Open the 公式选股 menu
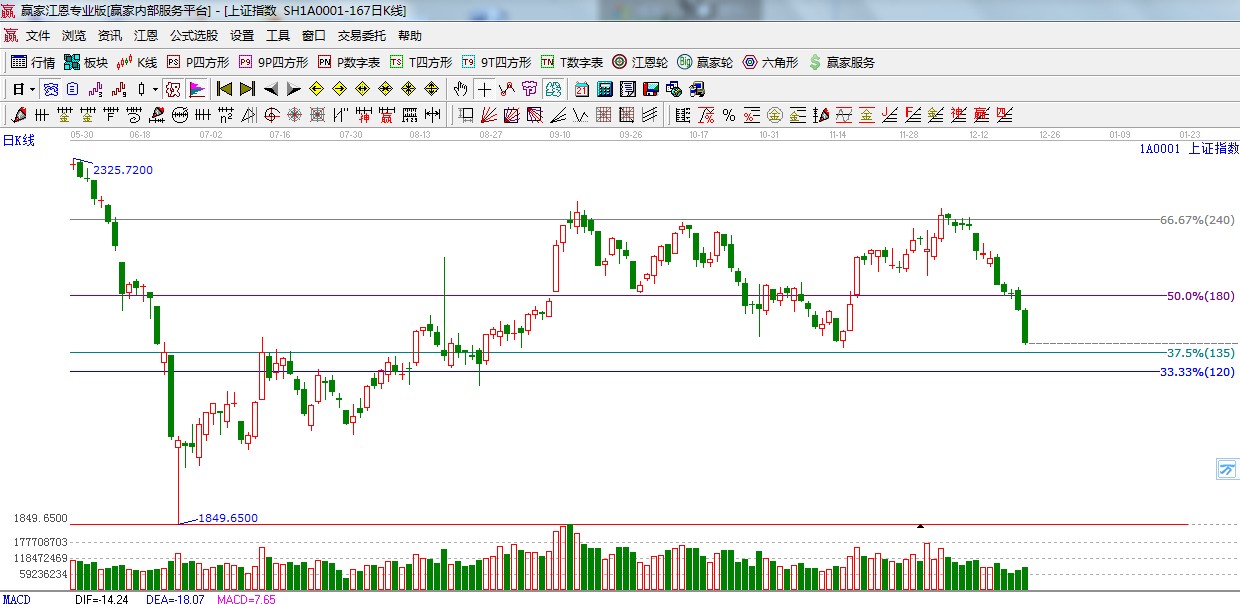The image size is (1240, 604). (x=193, y=35)
